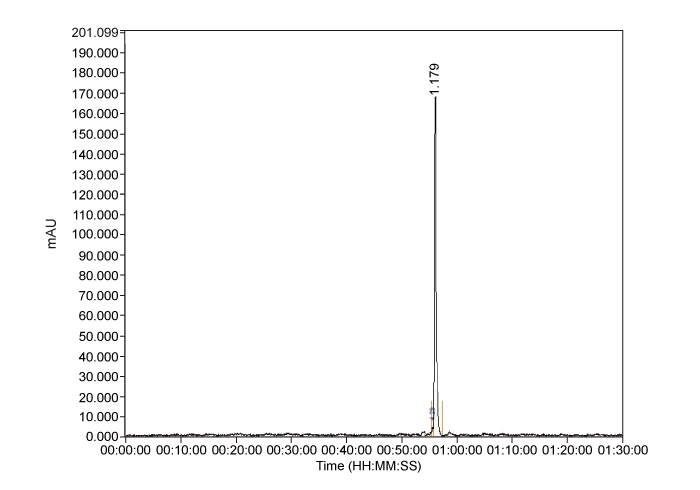This screenshot has height=490, width=700.
Task: Click y-axis tick label 170.000
Action: (x=95, y=93)
